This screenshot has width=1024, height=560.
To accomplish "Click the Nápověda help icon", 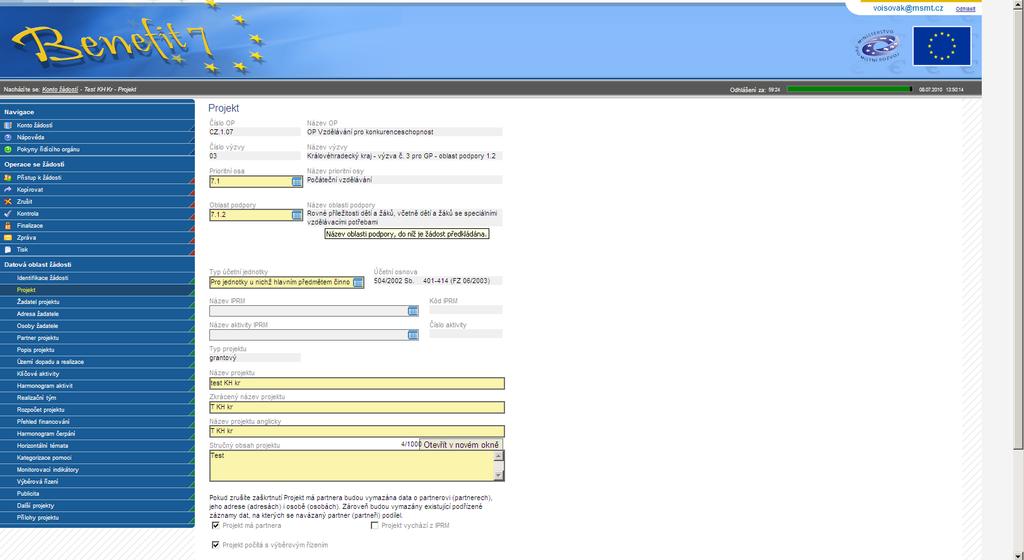I will pyautogui.click(x=8, y=137).
